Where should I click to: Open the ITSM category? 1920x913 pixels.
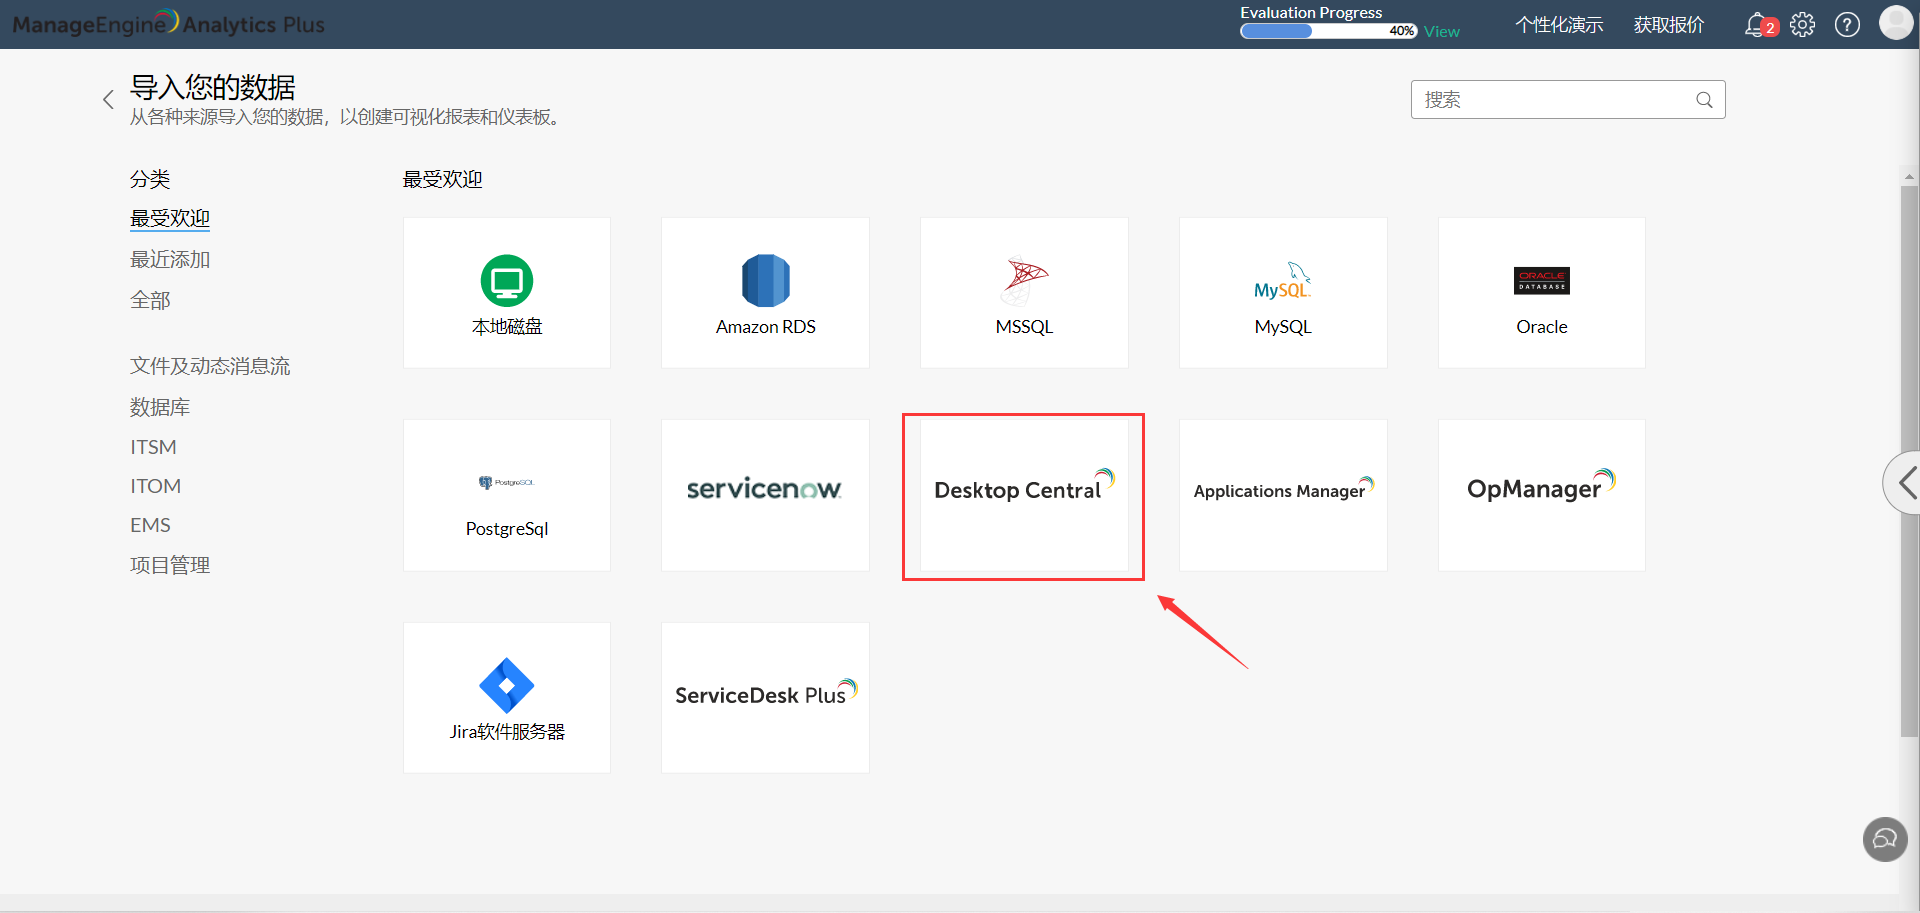[153, 447]
